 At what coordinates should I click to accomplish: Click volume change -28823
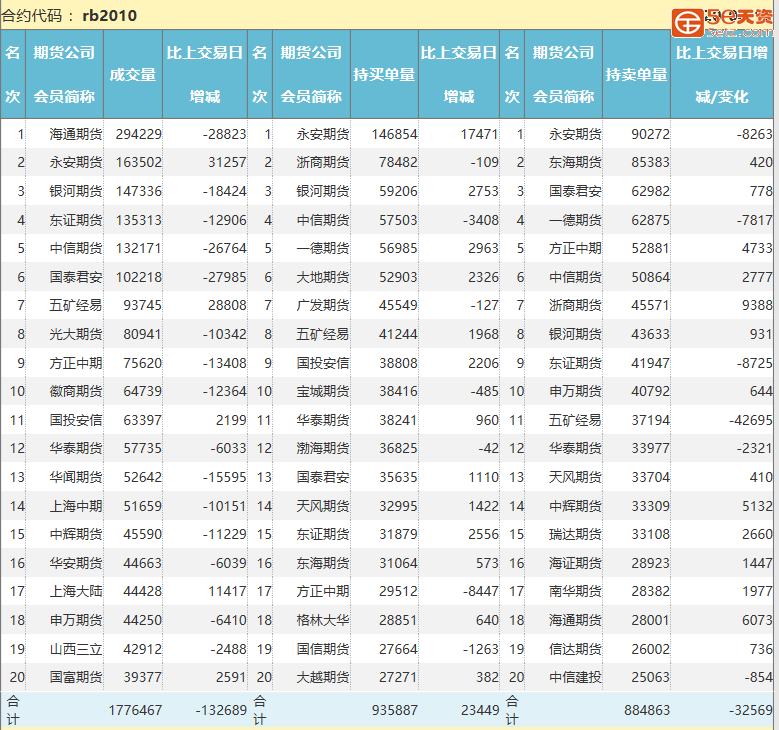click(225, 134)
